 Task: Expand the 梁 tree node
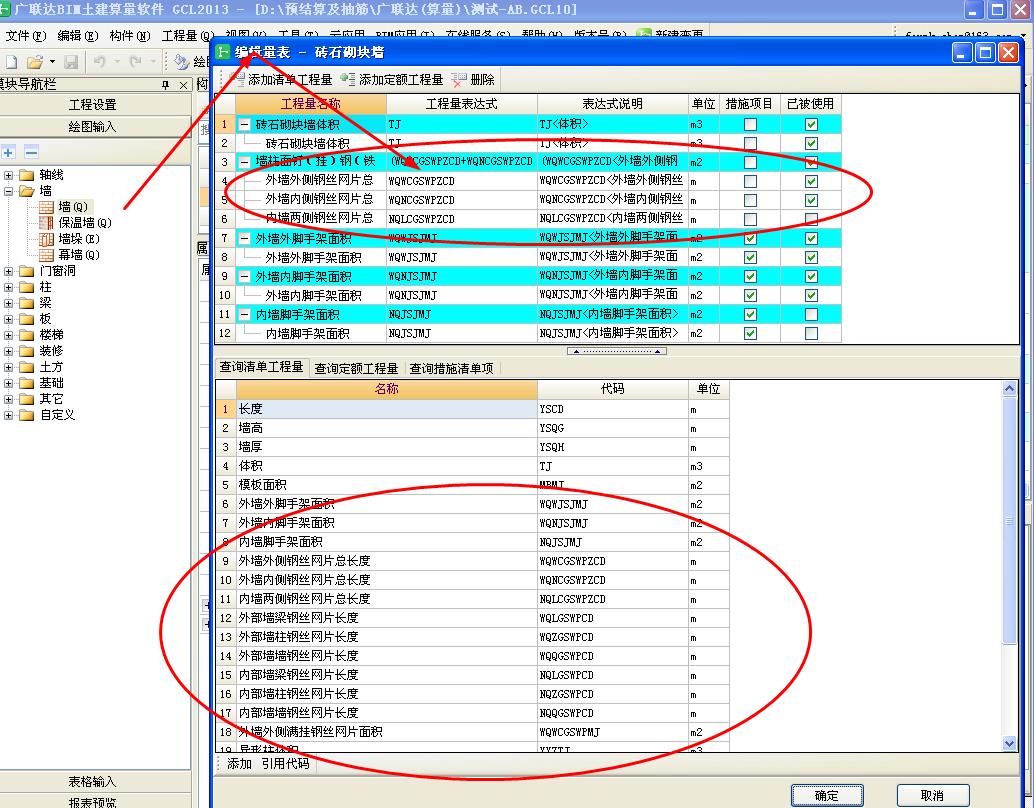[9, 303]
